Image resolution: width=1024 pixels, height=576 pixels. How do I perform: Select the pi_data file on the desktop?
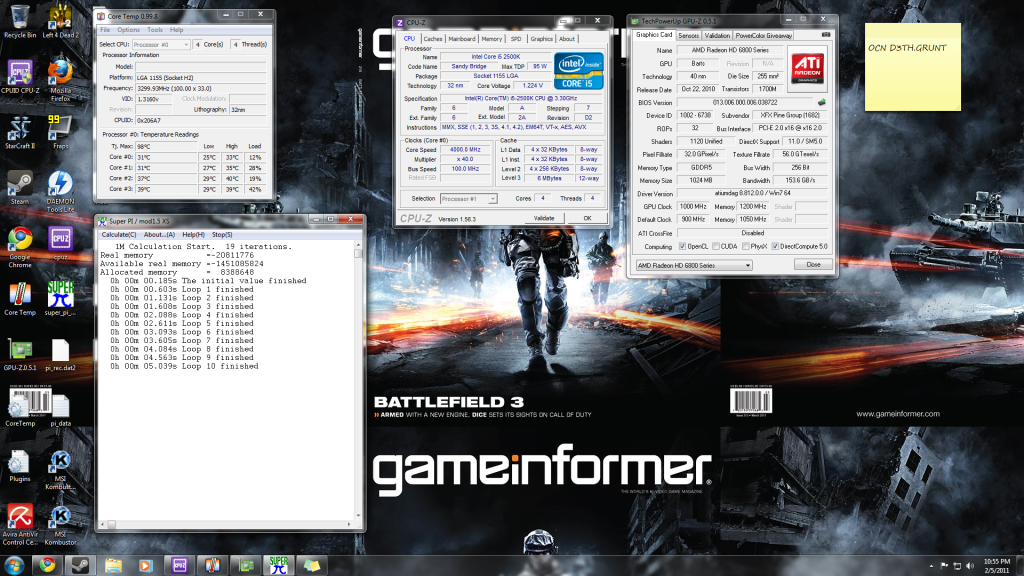(x=60, y=410)
